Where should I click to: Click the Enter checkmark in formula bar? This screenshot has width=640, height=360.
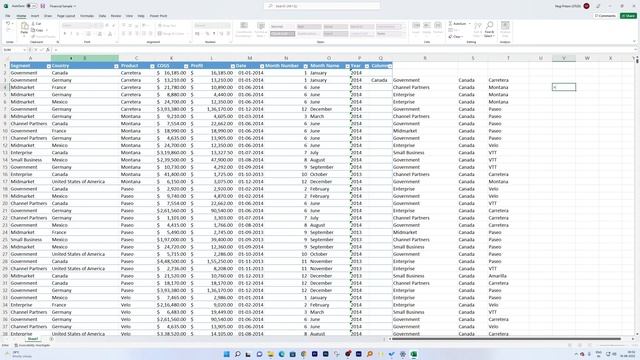point(42,50)
